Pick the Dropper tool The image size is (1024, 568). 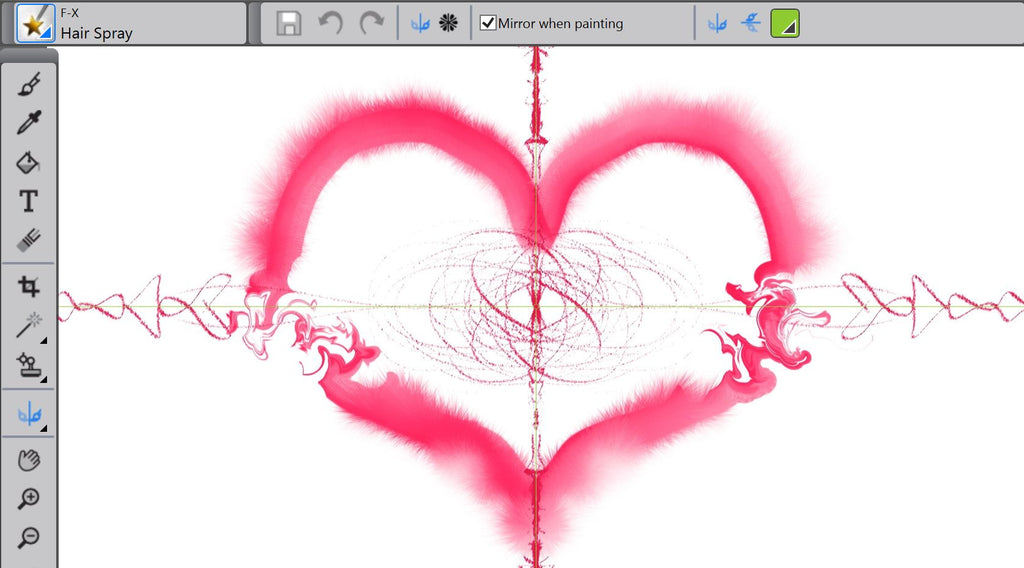click(x=28, y=123)
